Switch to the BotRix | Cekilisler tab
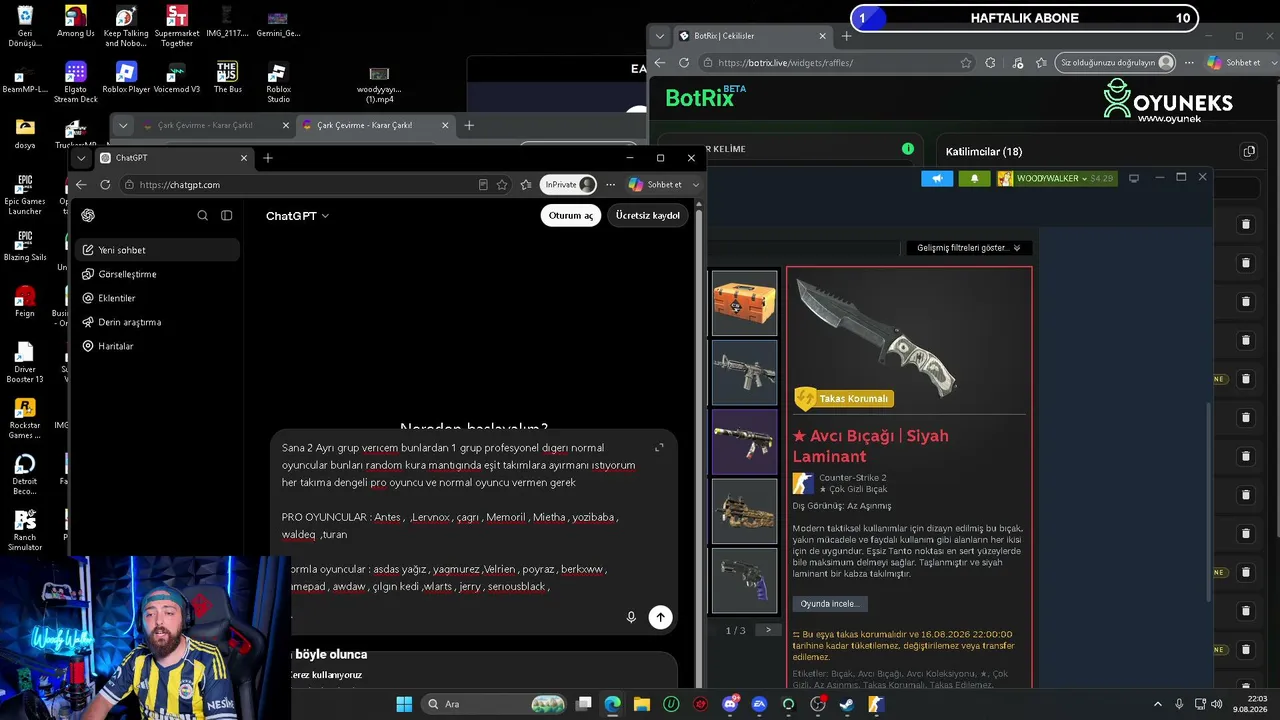 point(753,36)
